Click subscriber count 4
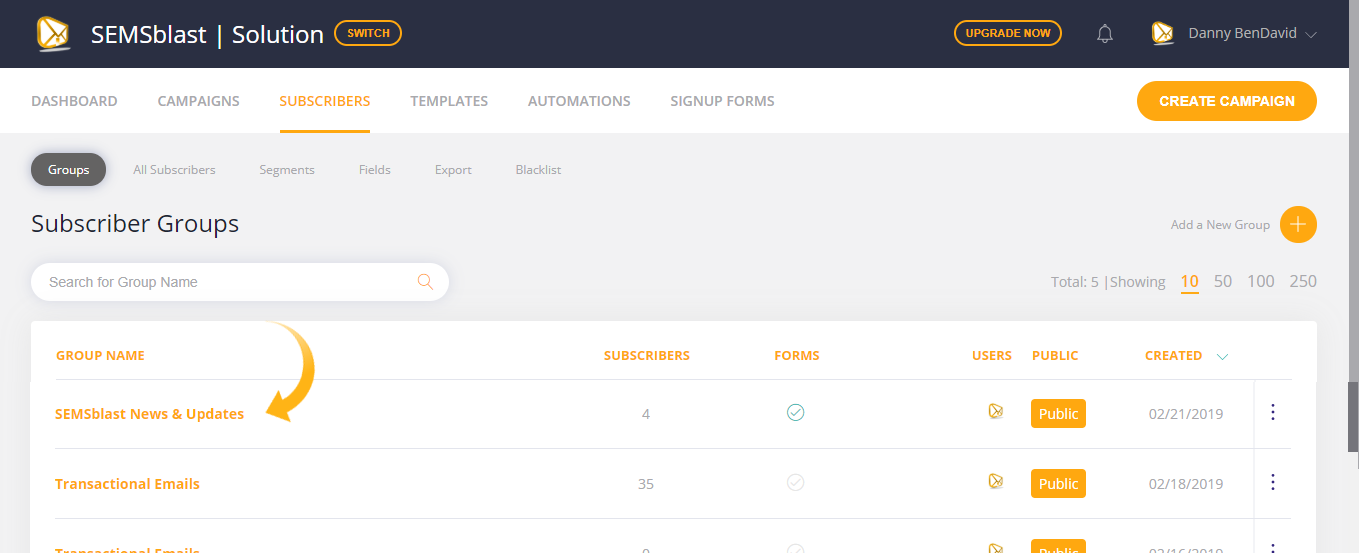Viewport: 1359px width, 553px height. pos(646,414)
